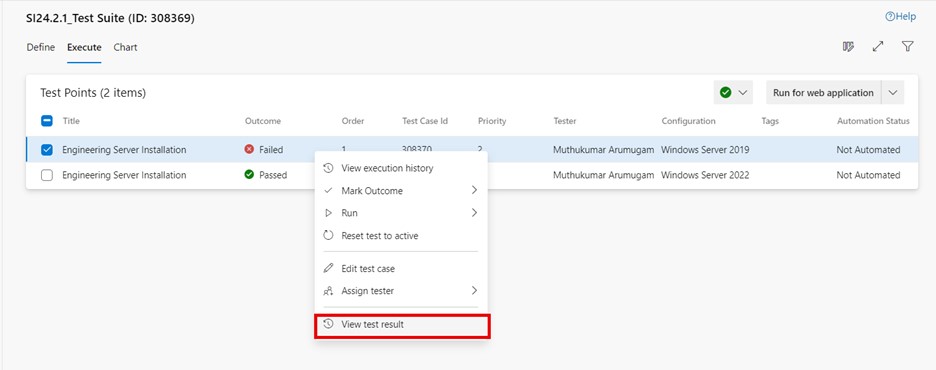Choose Run in the context menu

click(x=401, y=213)
